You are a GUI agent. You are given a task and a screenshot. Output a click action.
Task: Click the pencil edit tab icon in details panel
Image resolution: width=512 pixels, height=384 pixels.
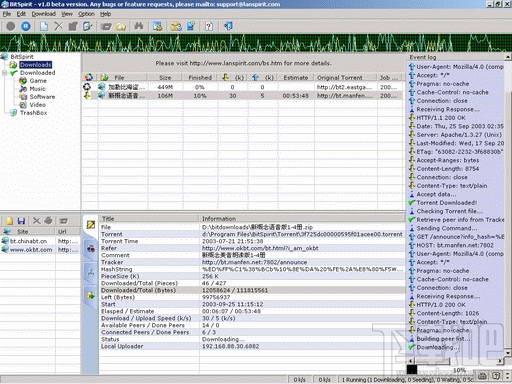pyautogui.click(x=91, y=225)
